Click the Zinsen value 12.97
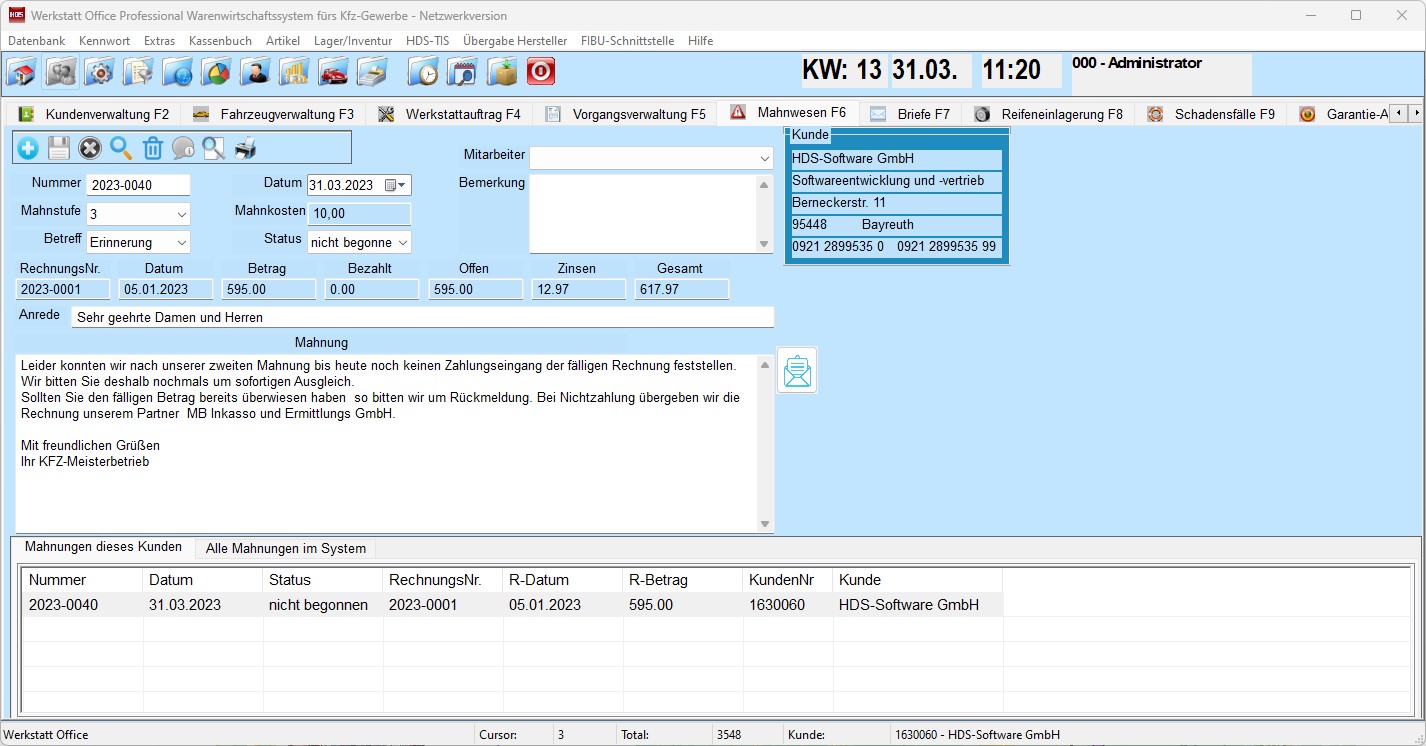 (578, 289)
